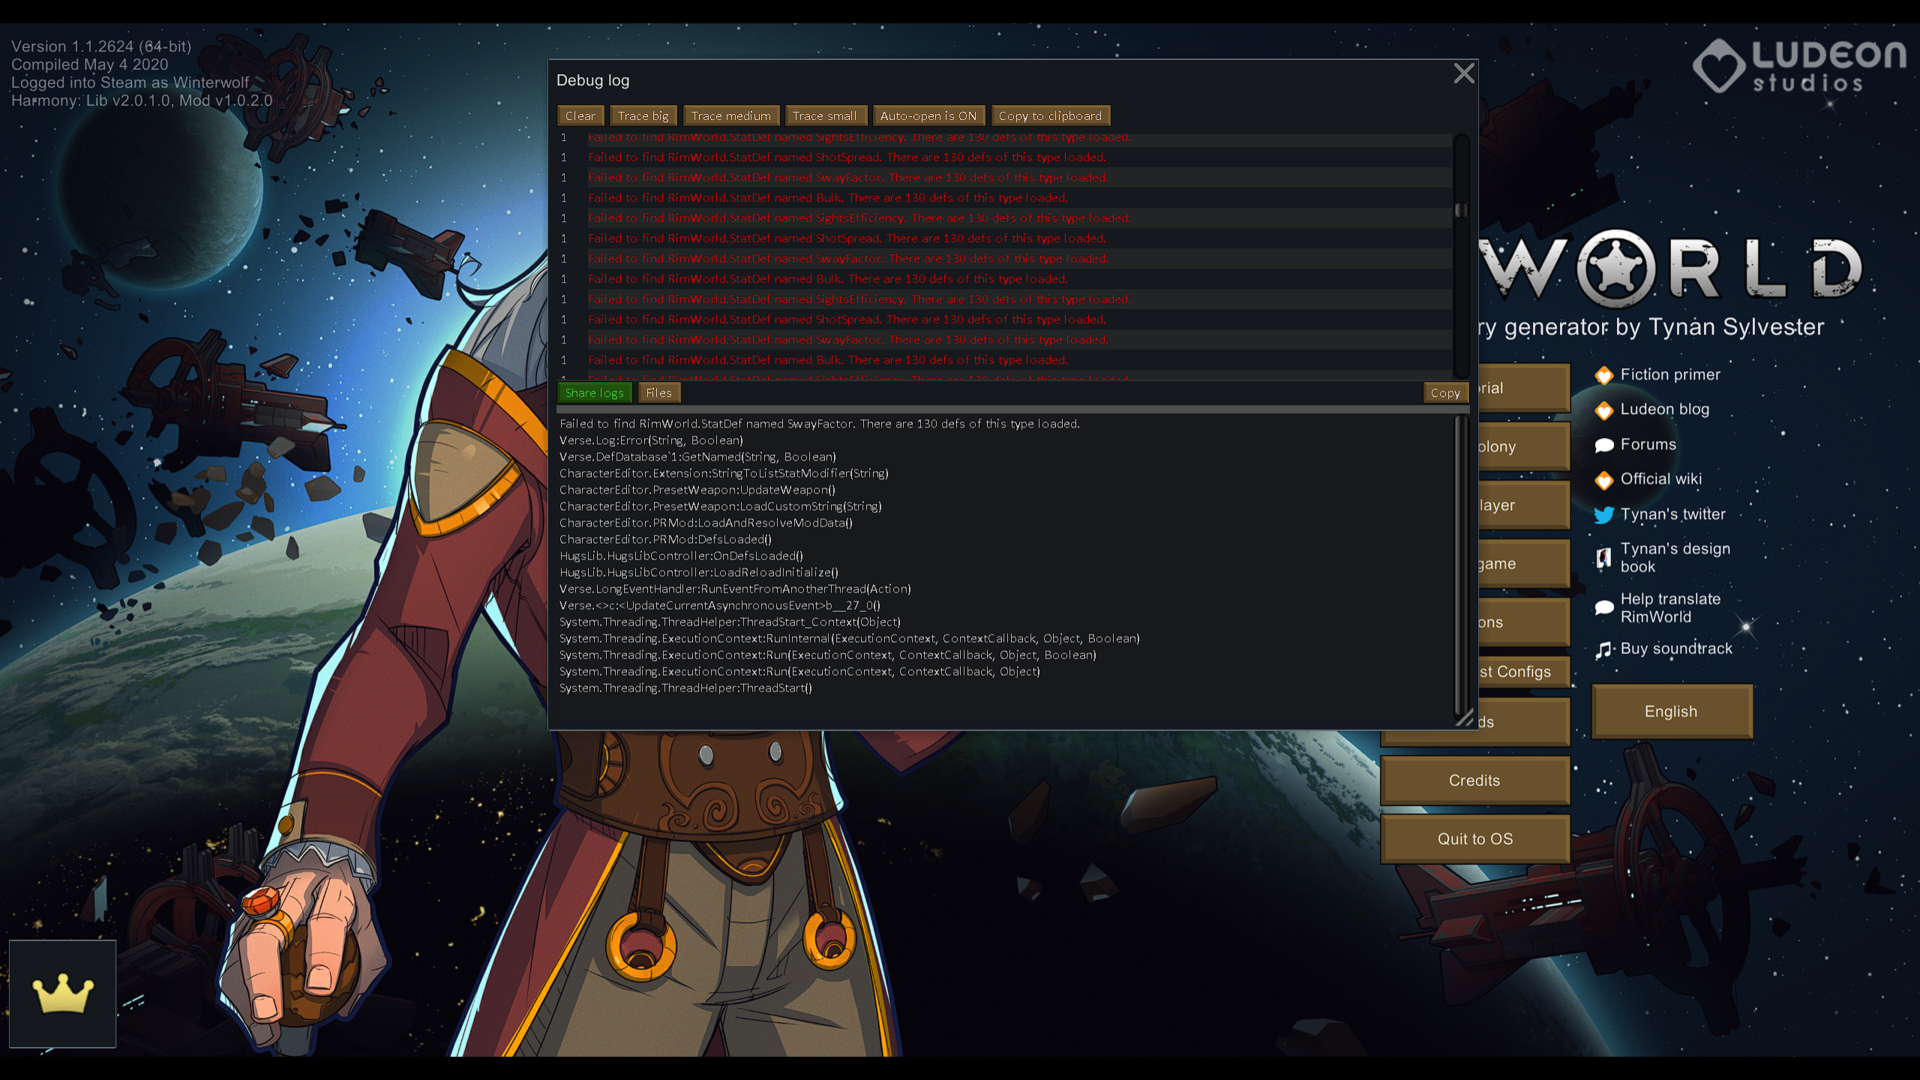This screenshot has height=1080, width=1920.
Task: Click the green Share logs button
Action: [x=594, y=393]
